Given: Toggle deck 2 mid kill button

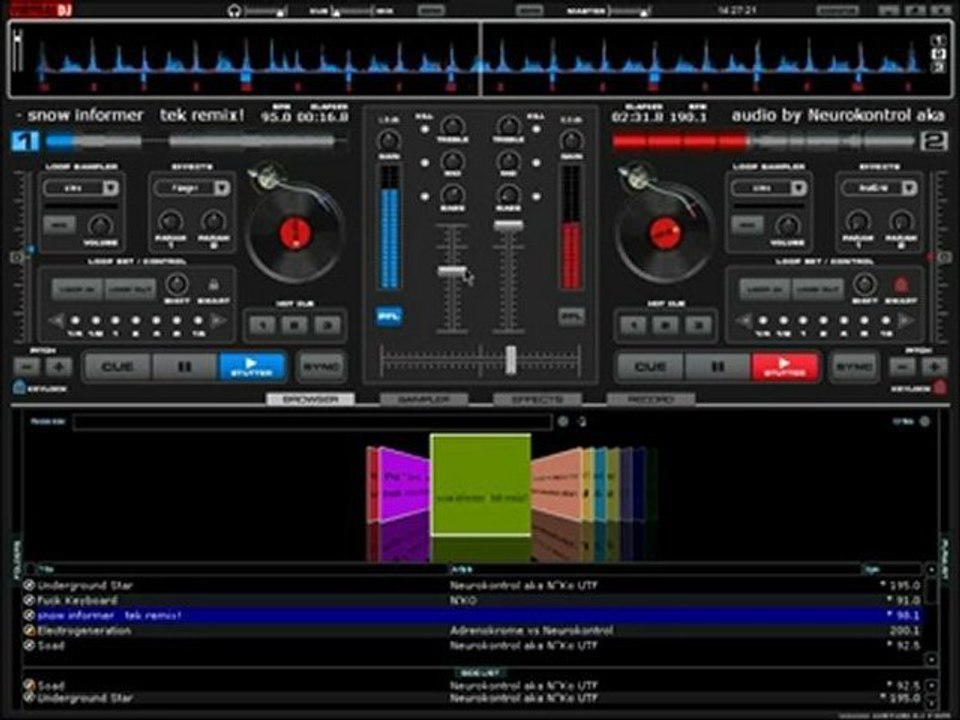Looking at the screenshot, I should click(536, 163).
